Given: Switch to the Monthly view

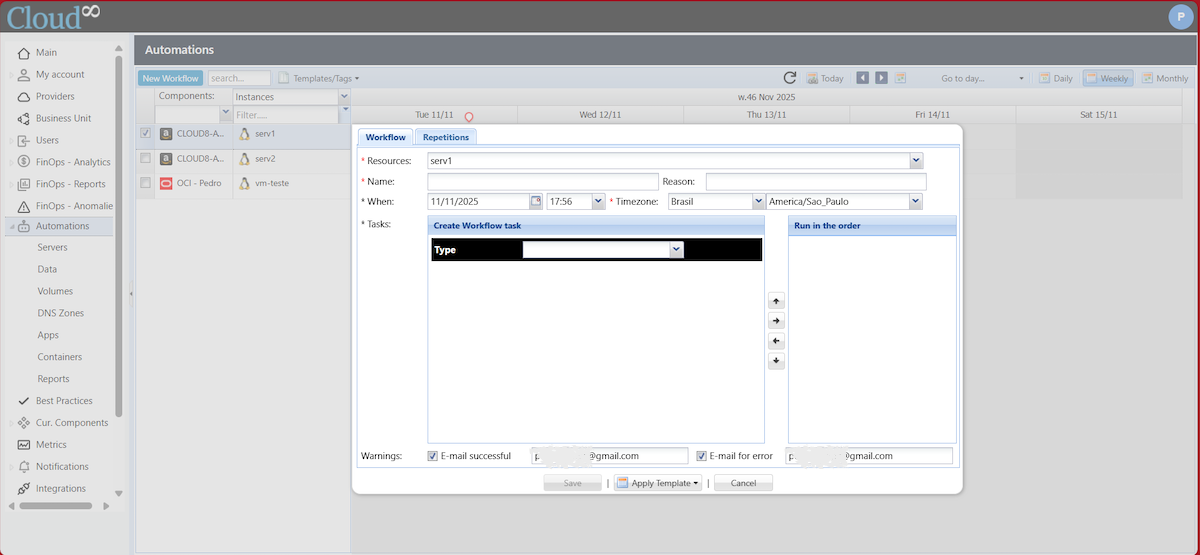Looking at the screenshot, I should [1166, 78].
